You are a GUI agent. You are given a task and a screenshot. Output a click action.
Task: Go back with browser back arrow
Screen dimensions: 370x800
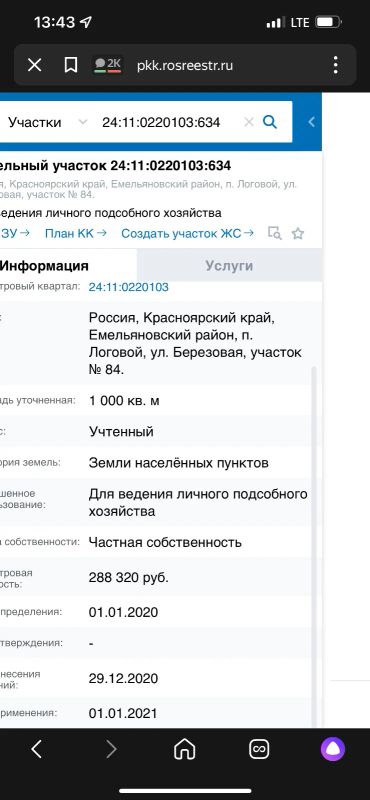click(36, 749)
